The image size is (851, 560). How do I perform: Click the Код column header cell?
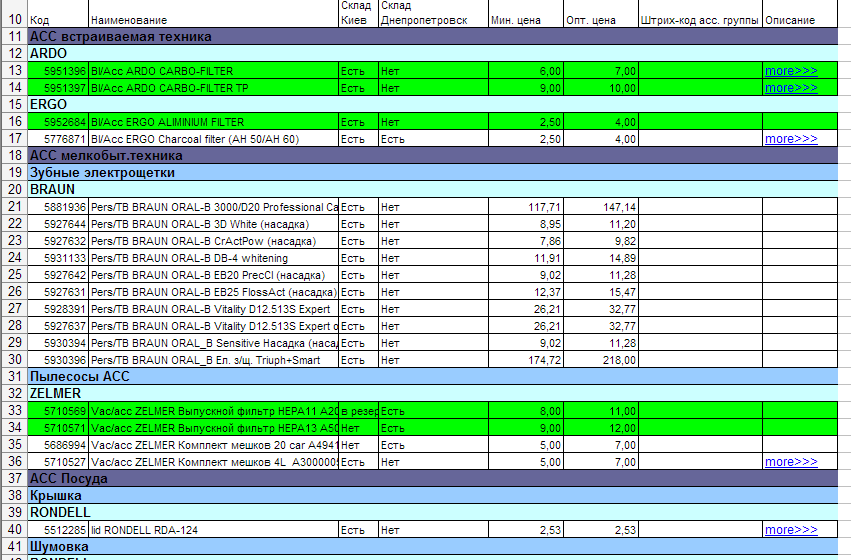pos(58,14)
